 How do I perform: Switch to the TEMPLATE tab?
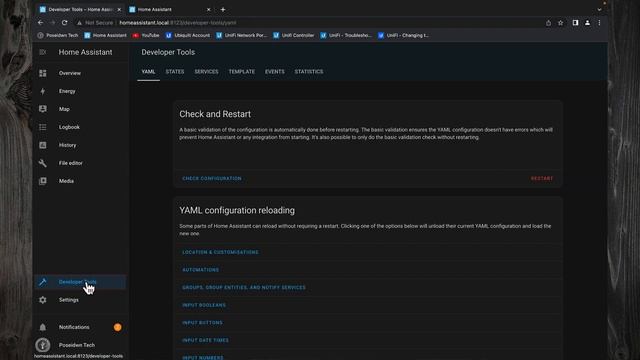[242, 71]
